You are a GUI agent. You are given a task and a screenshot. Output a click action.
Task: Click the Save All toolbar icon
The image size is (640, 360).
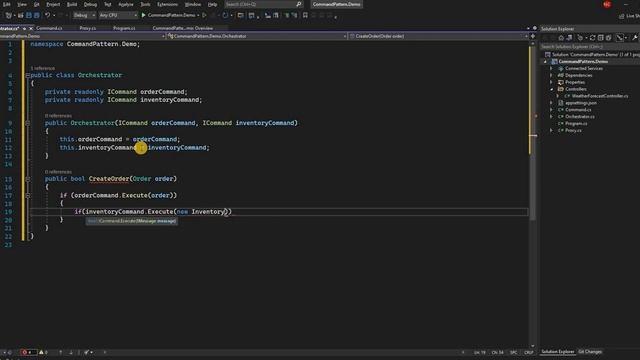point(36,16)
